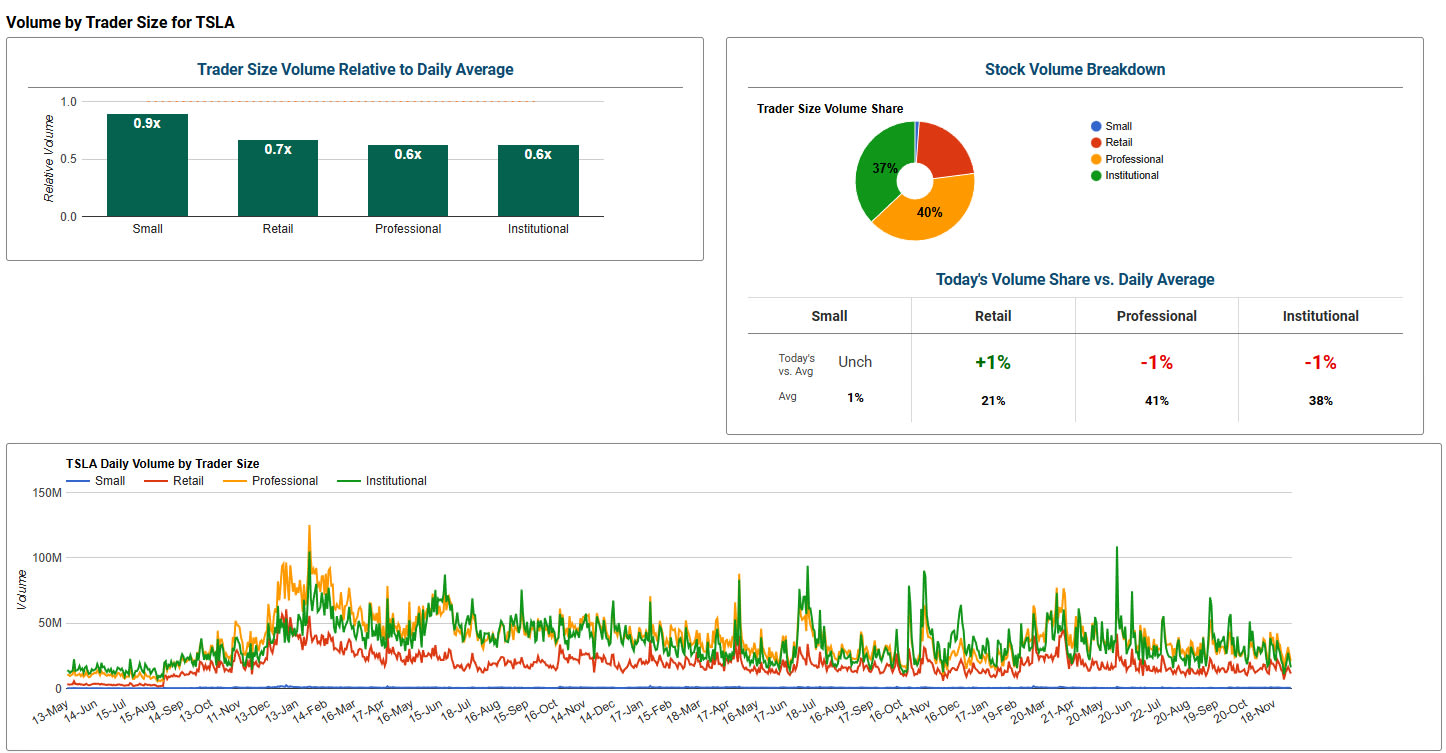Click the 38% average Institutional cell
The image size is (1446, 753).
1321,401
